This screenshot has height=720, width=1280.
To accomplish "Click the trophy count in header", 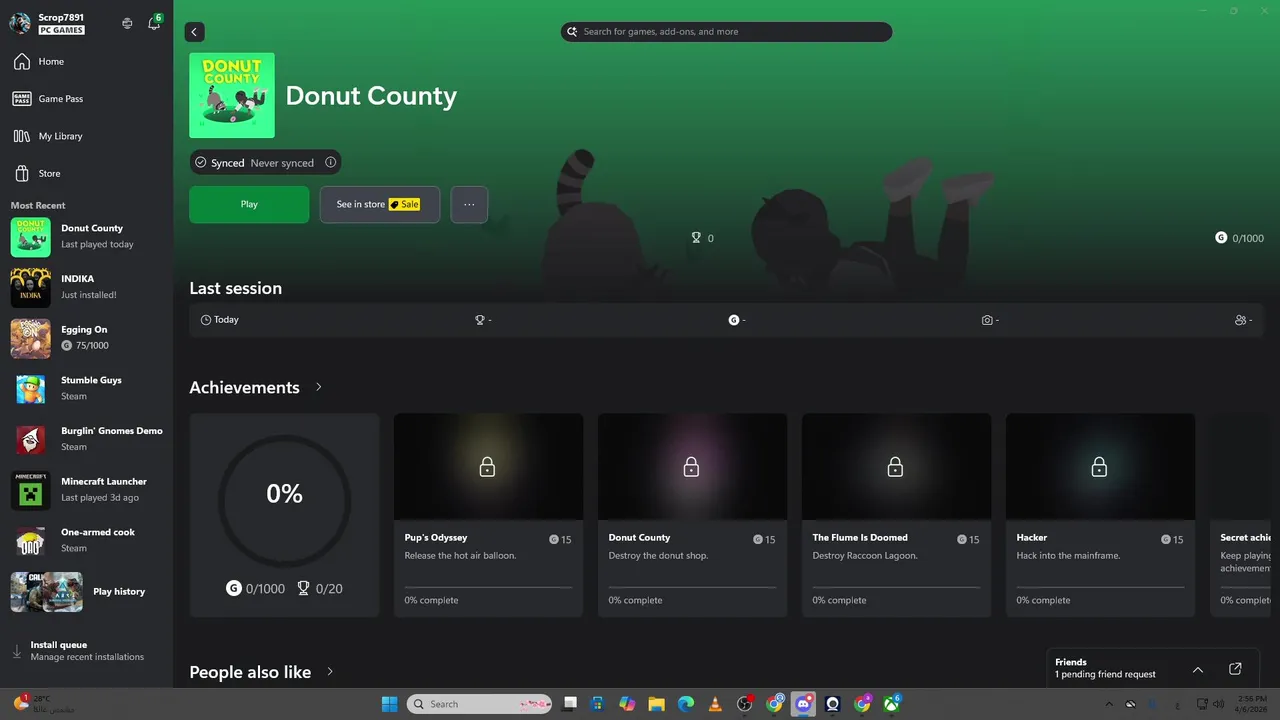I will click(702, 238).
